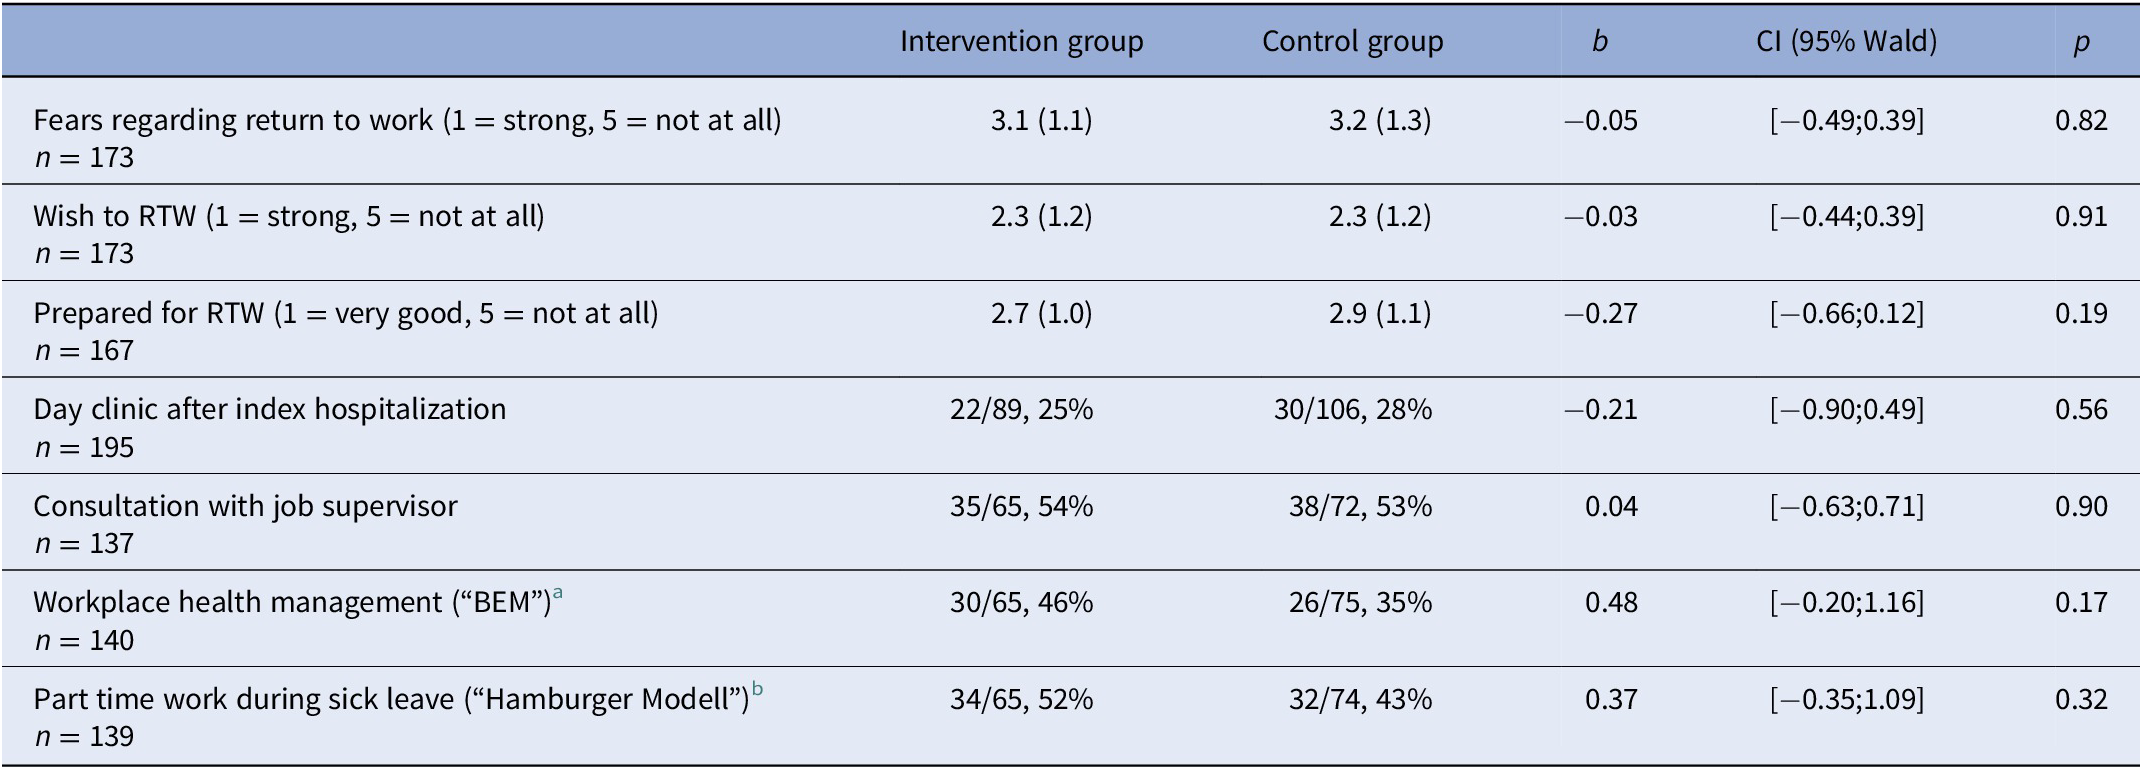
Task: Click footnote link a after BEM
Action: [x=558, y=593]
